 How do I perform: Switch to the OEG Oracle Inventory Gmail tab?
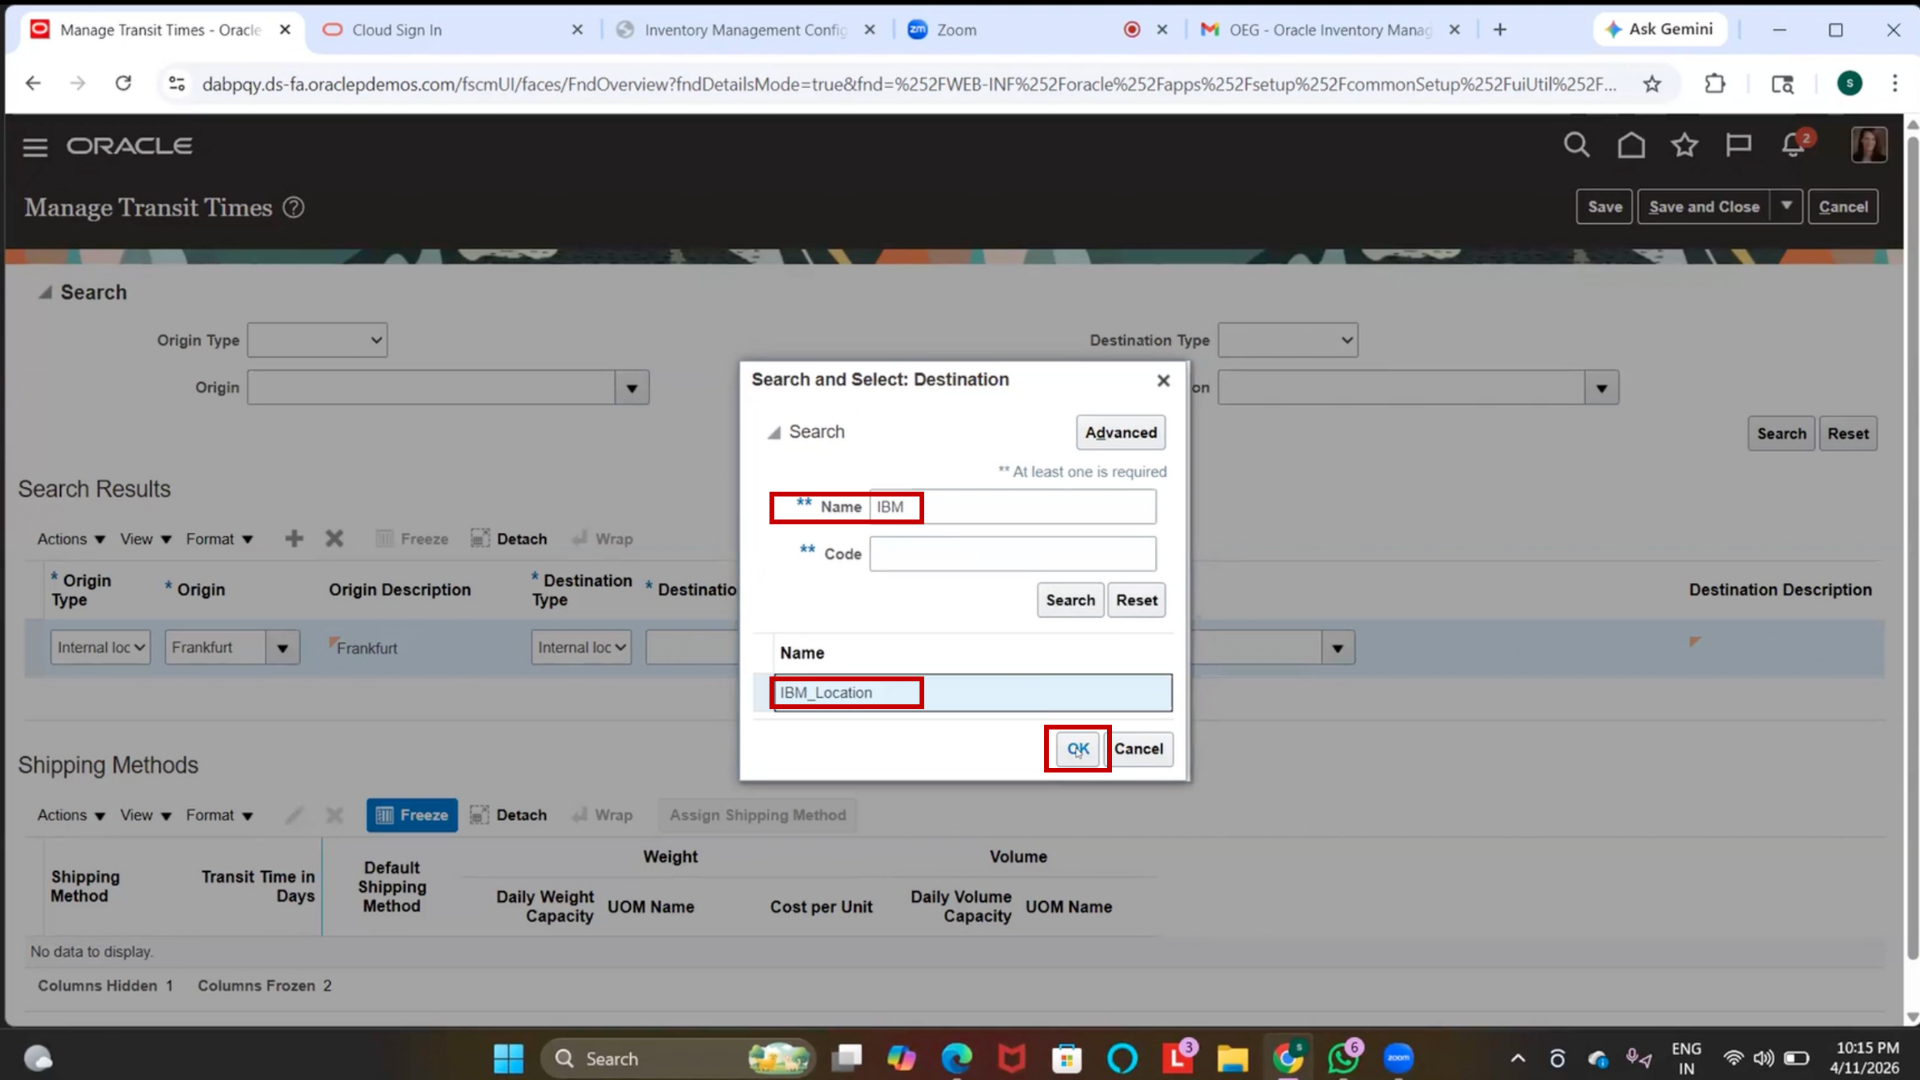(x=1330, y=30)
